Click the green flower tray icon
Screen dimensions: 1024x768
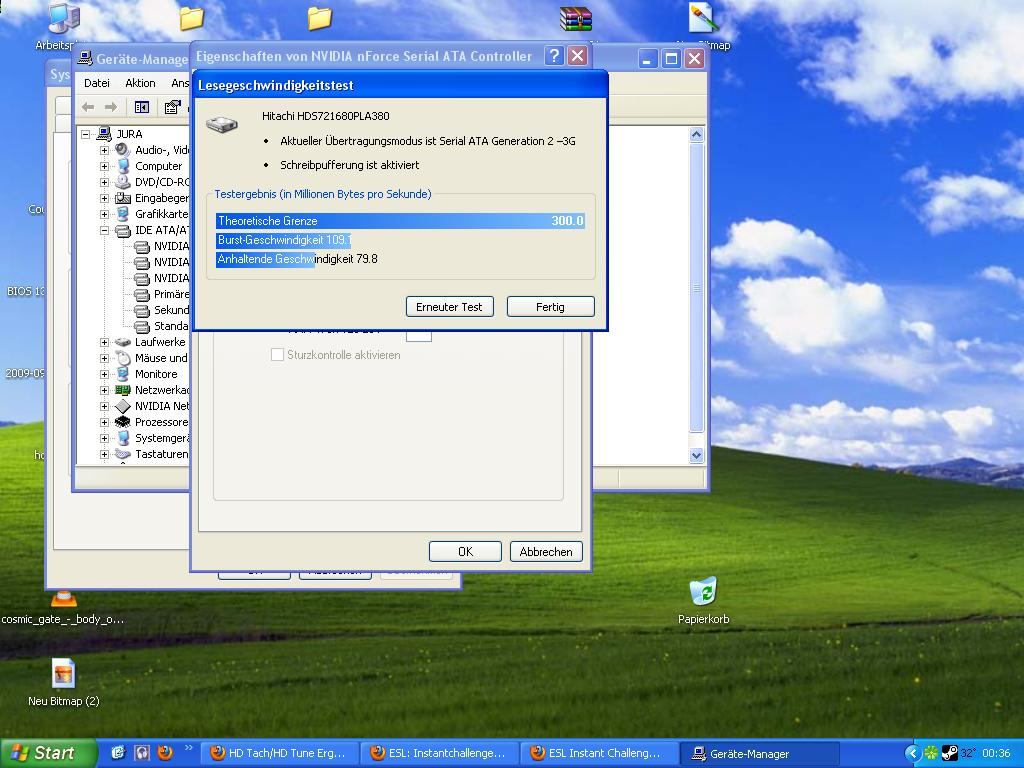pyautogui.click(x=932, y=754)
